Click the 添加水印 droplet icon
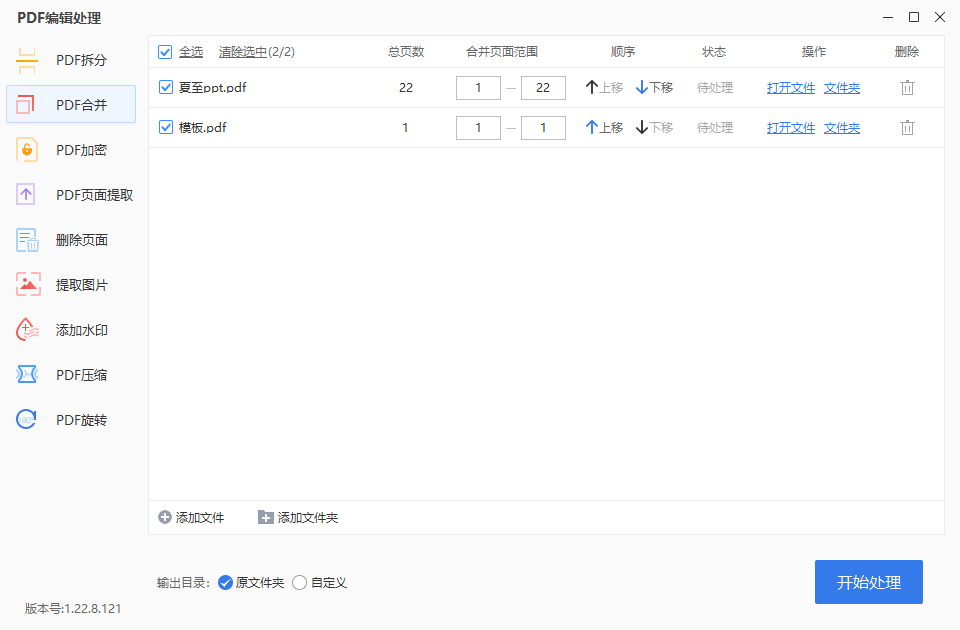 point(28,329)
